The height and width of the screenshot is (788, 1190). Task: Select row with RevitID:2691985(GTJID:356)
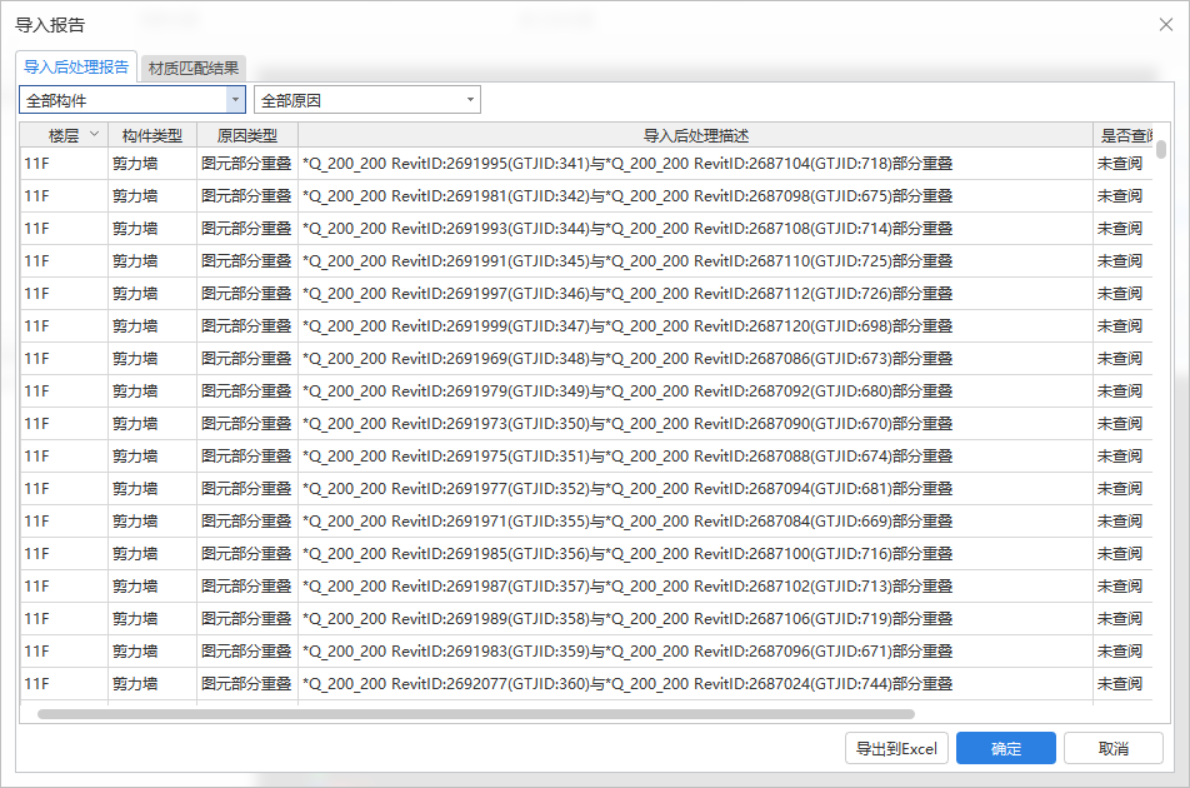tap(586, 554)
